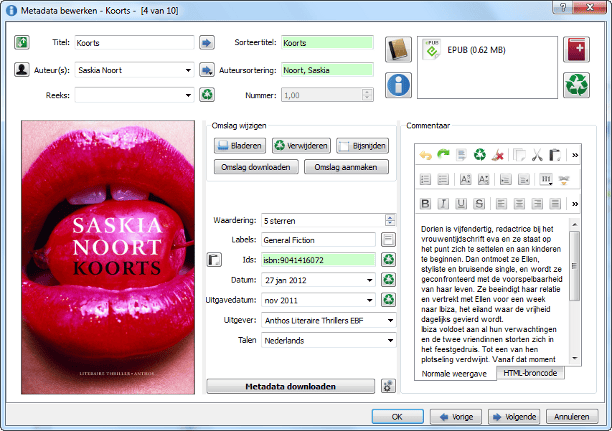Click select-all icon in comment toolbar
The width and height of the screenshot is (612, 431).
[461, 155]
